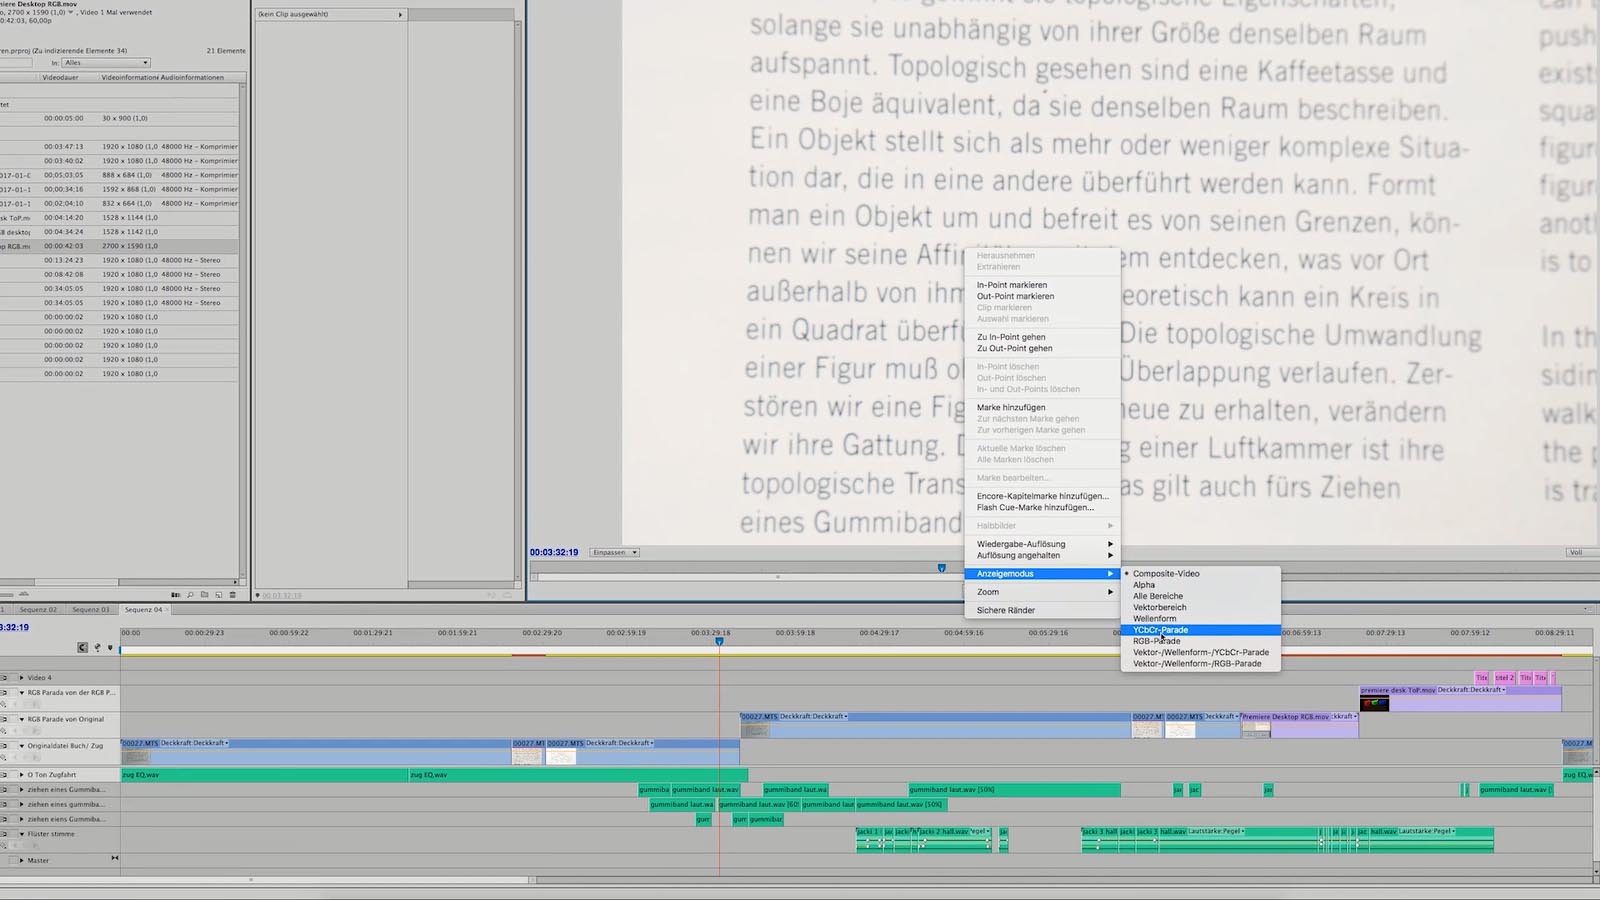Click the program monitor blue playhead marker
Image resolution: width=1600 pixels, height=900 pixels.
click(x=941, y=568)
